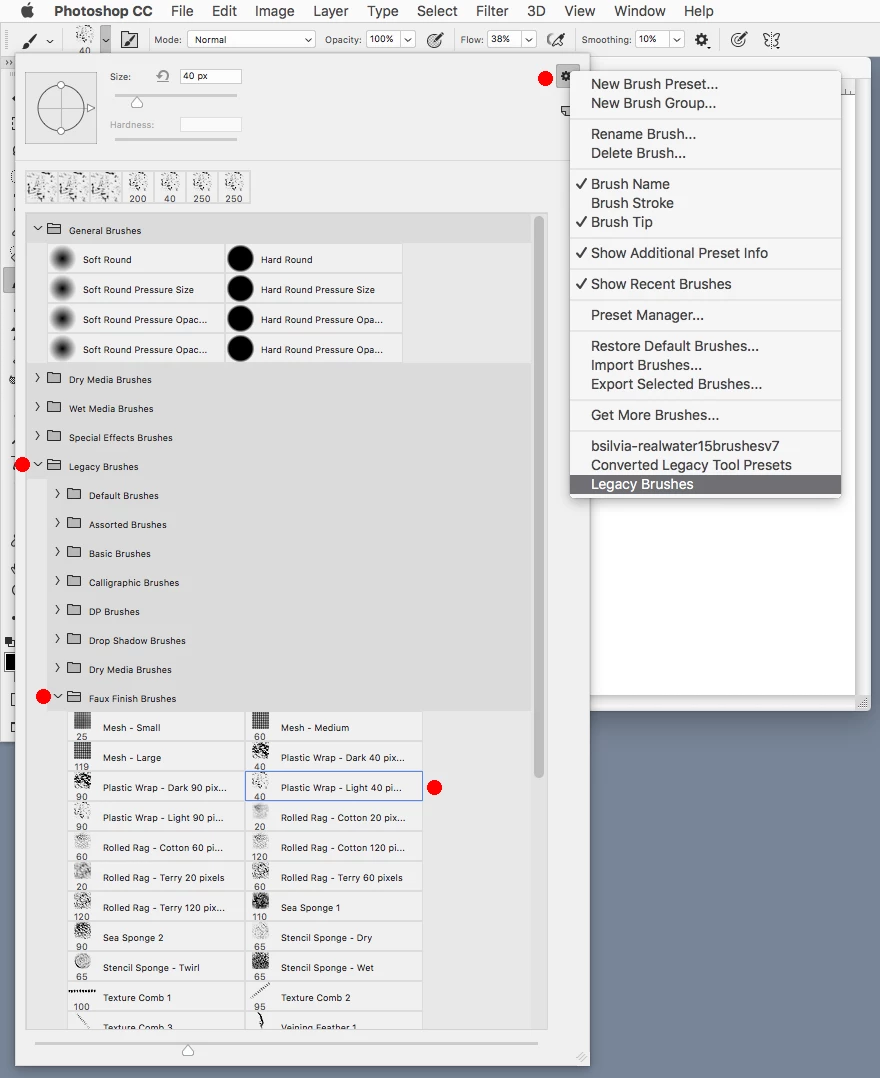This screenshot has width=880, height=1078.
Task: Select the Sea Sponge 1 brush
Action: point(334,908)
